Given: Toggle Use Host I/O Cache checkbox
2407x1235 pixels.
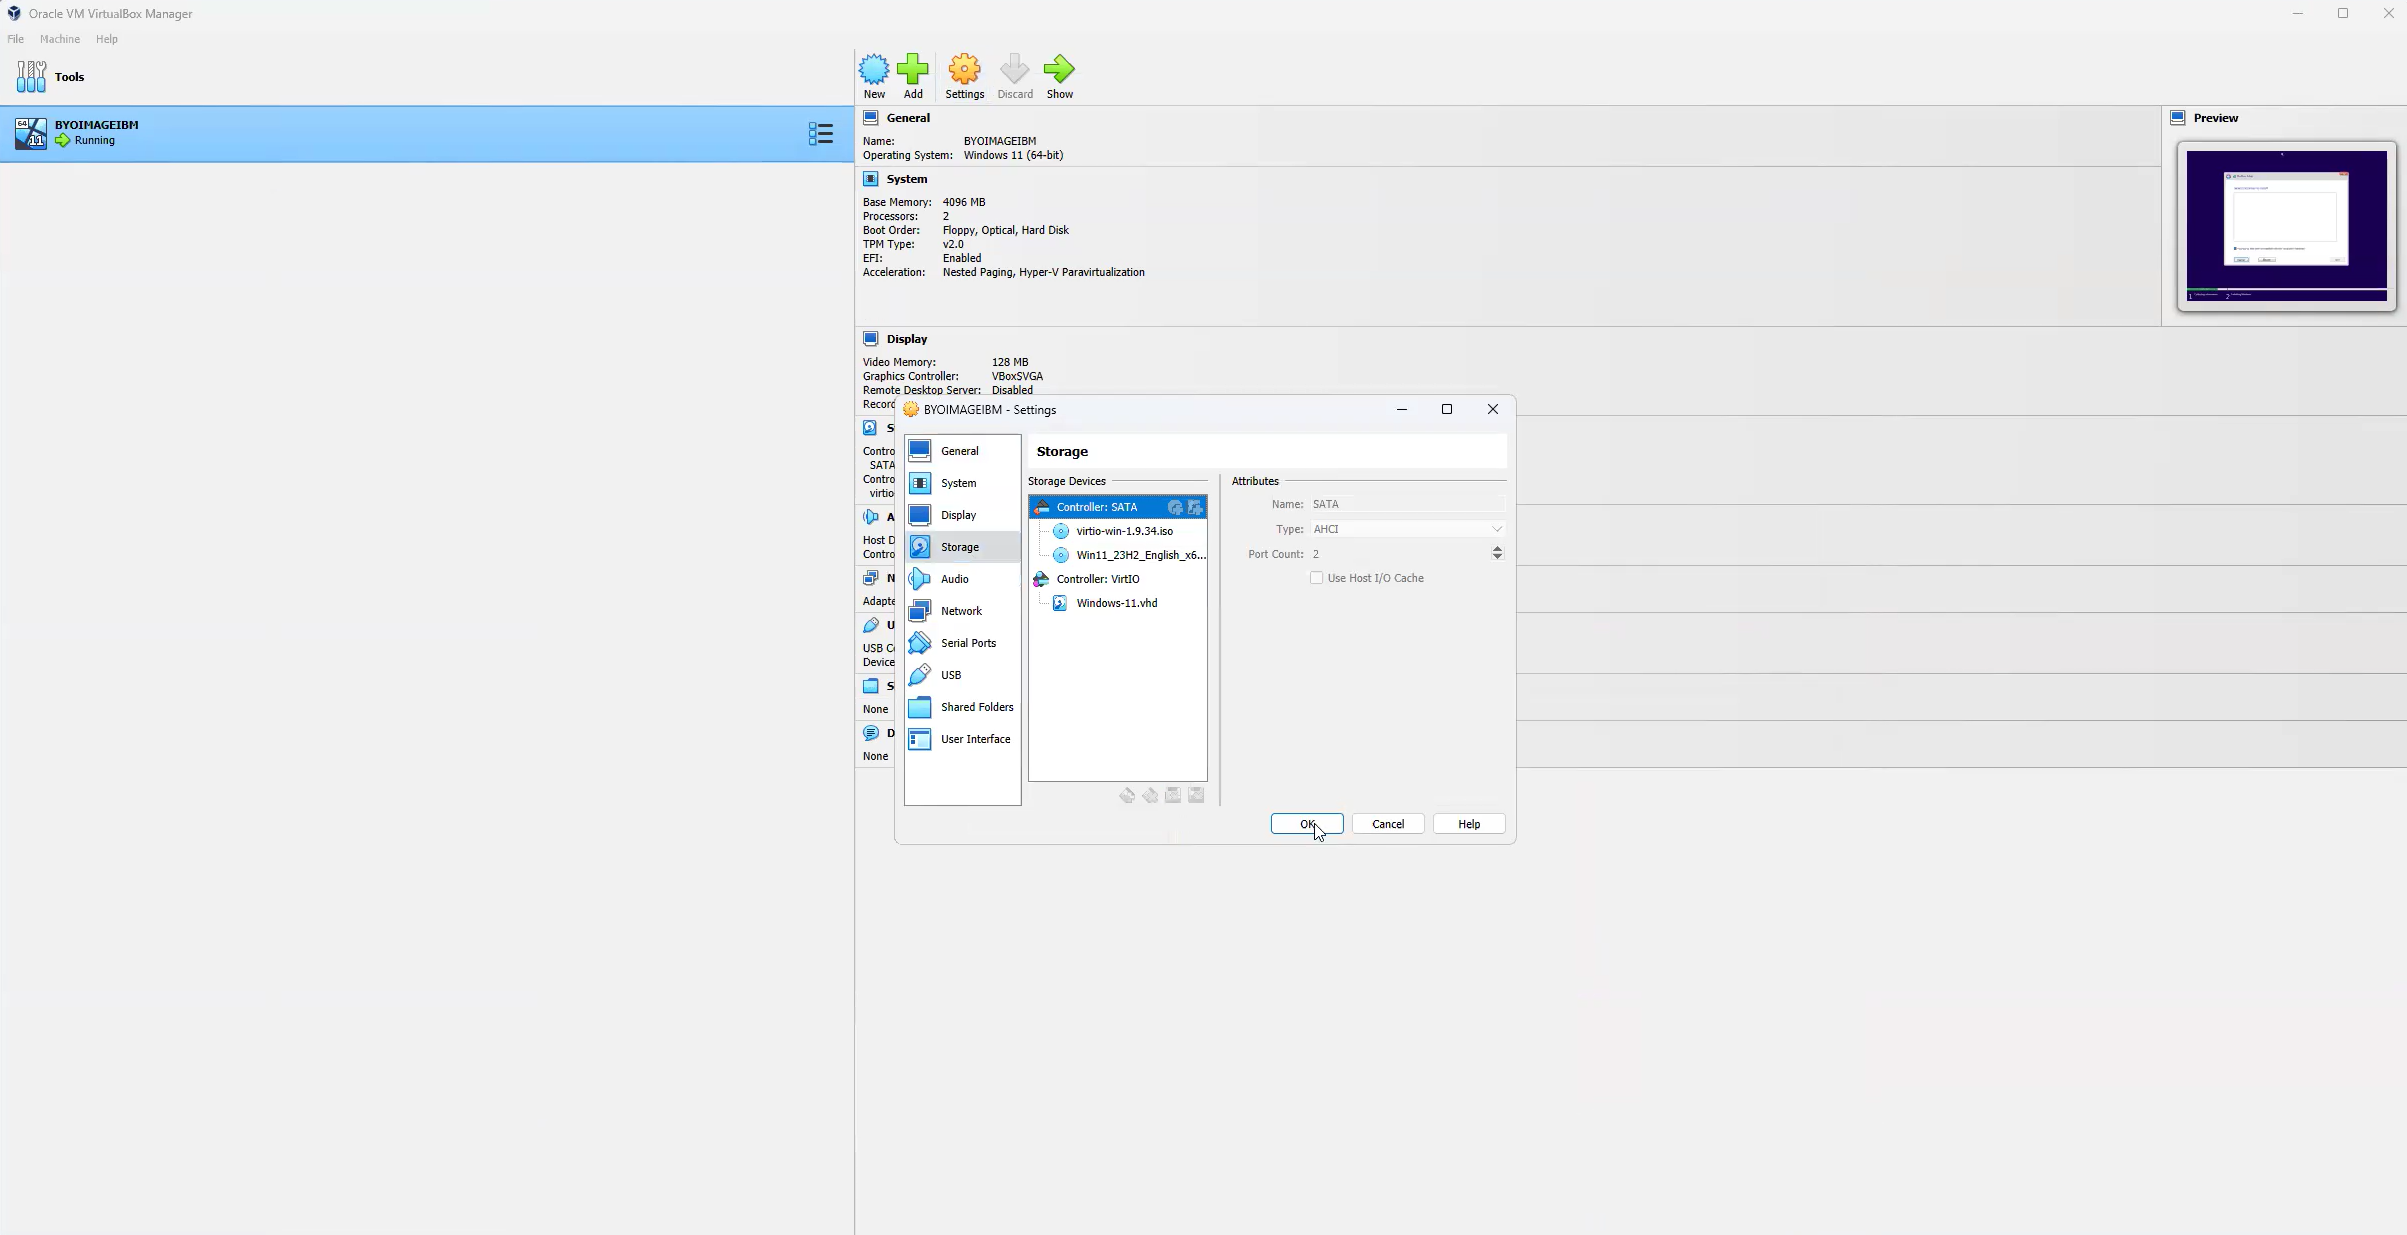Looking at the screenshot, I should click(1315, 577).
